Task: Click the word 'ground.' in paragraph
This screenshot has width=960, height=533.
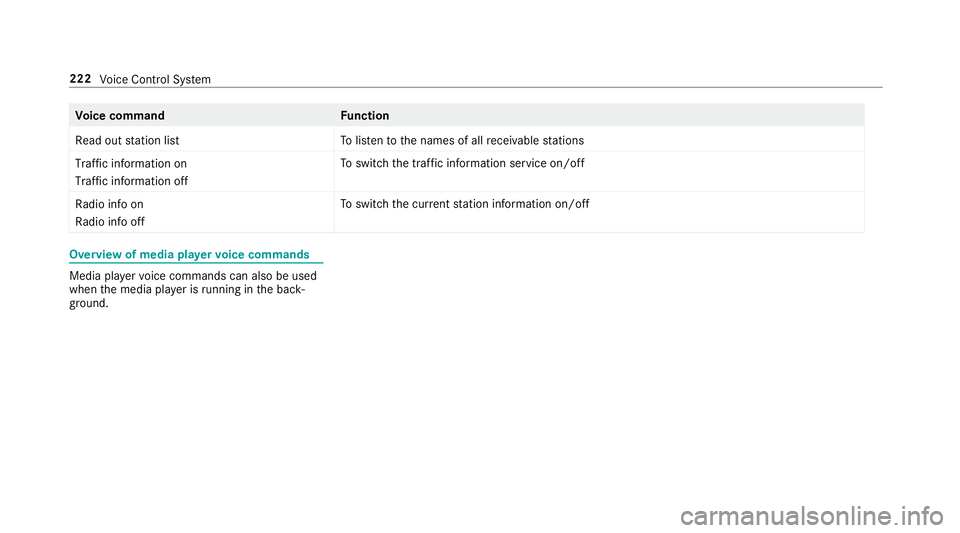Action: pos(89,304)
